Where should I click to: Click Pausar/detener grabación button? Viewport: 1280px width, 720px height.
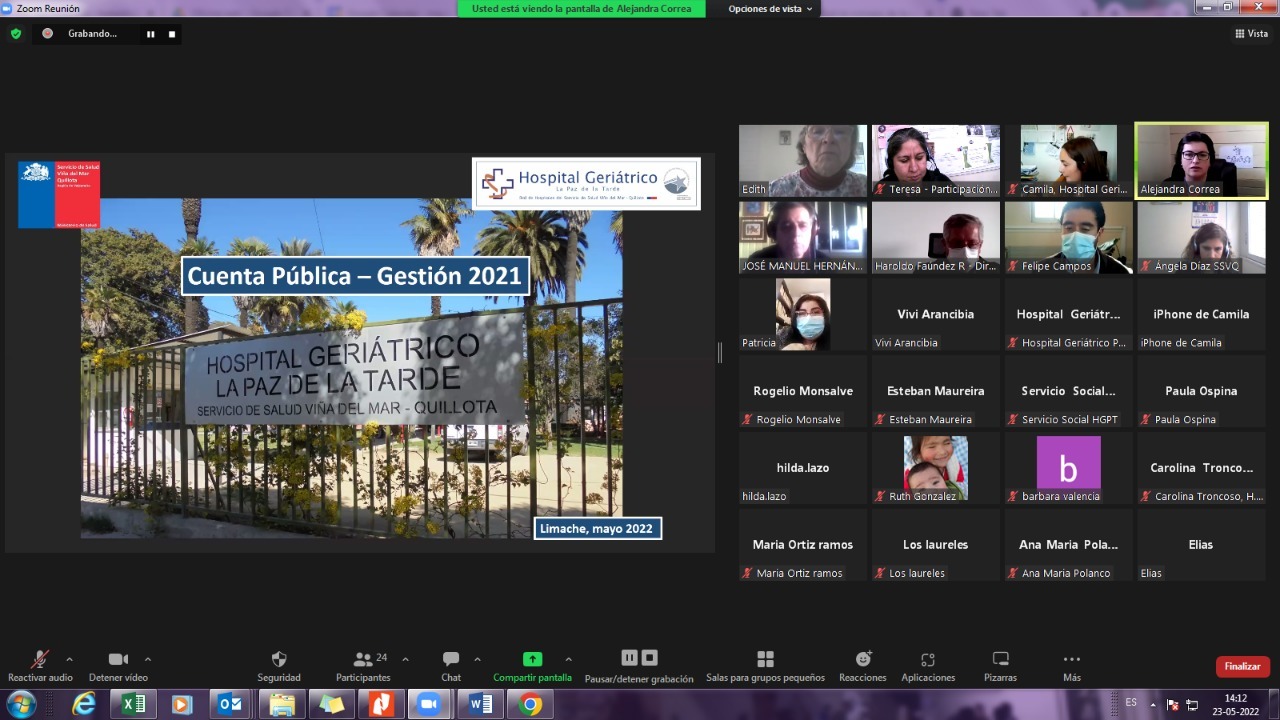pos(639,659)
